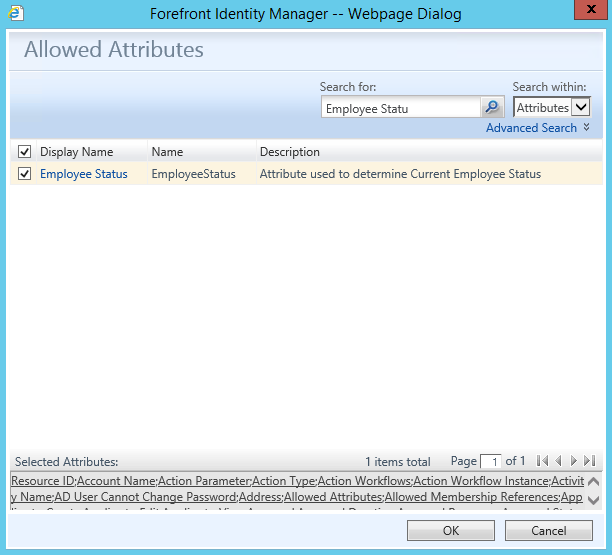612x555 pixels.
Task: Uncheck the Employee Status row checkbox
Action: click(24, 174)
